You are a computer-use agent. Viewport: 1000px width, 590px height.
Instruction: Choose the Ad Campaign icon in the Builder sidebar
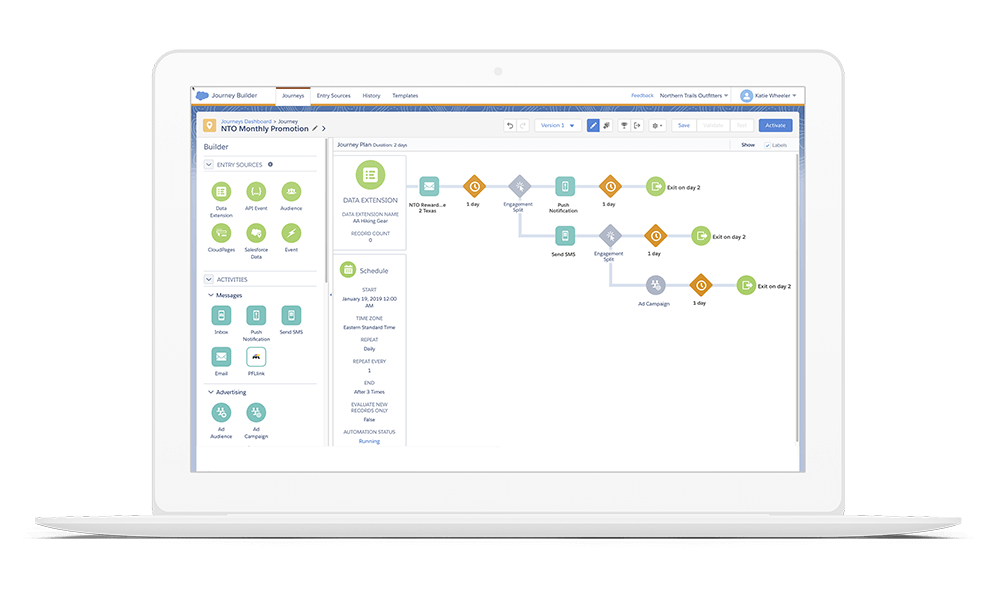tap(256, 413)
